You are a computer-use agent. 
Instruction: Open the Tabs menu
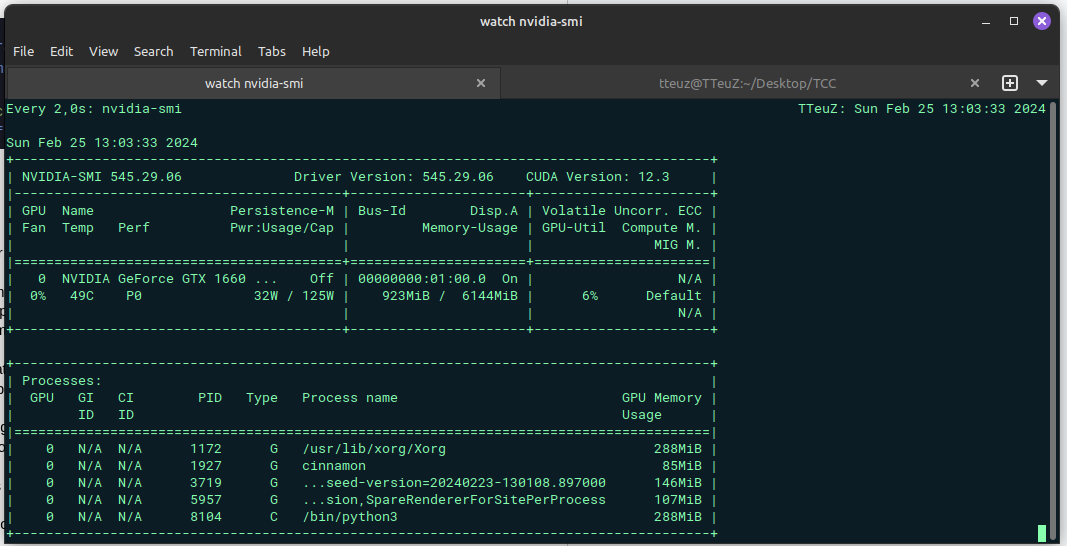pos(272,51)
